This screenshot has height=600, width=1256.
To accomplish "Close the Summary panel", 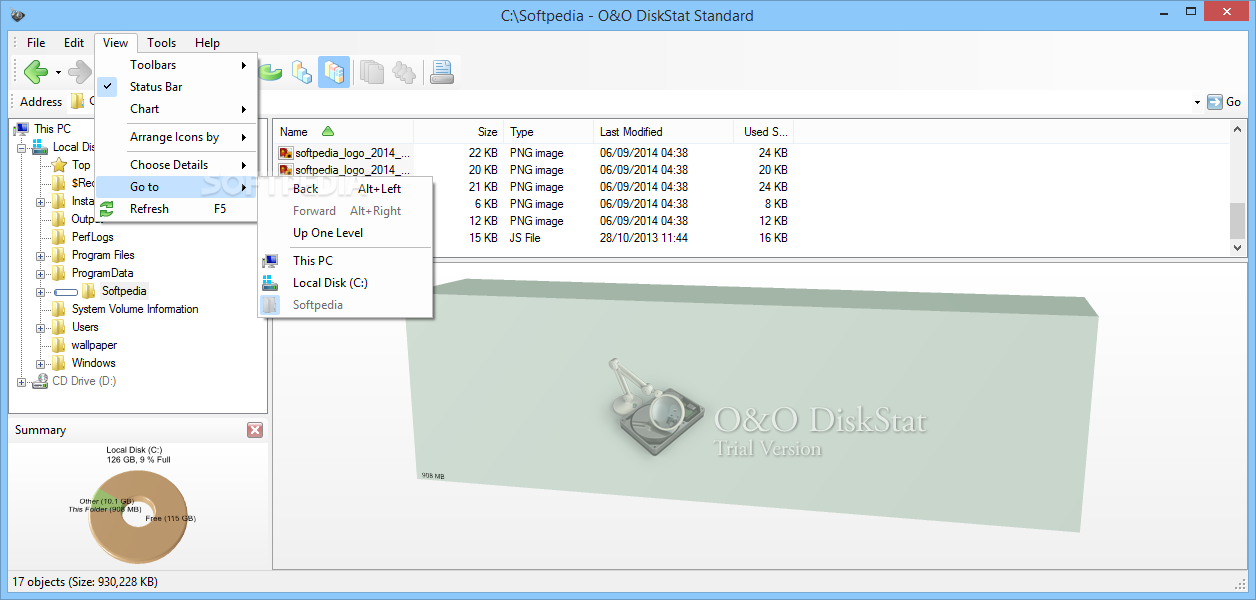I will click(x=255, y=430).
